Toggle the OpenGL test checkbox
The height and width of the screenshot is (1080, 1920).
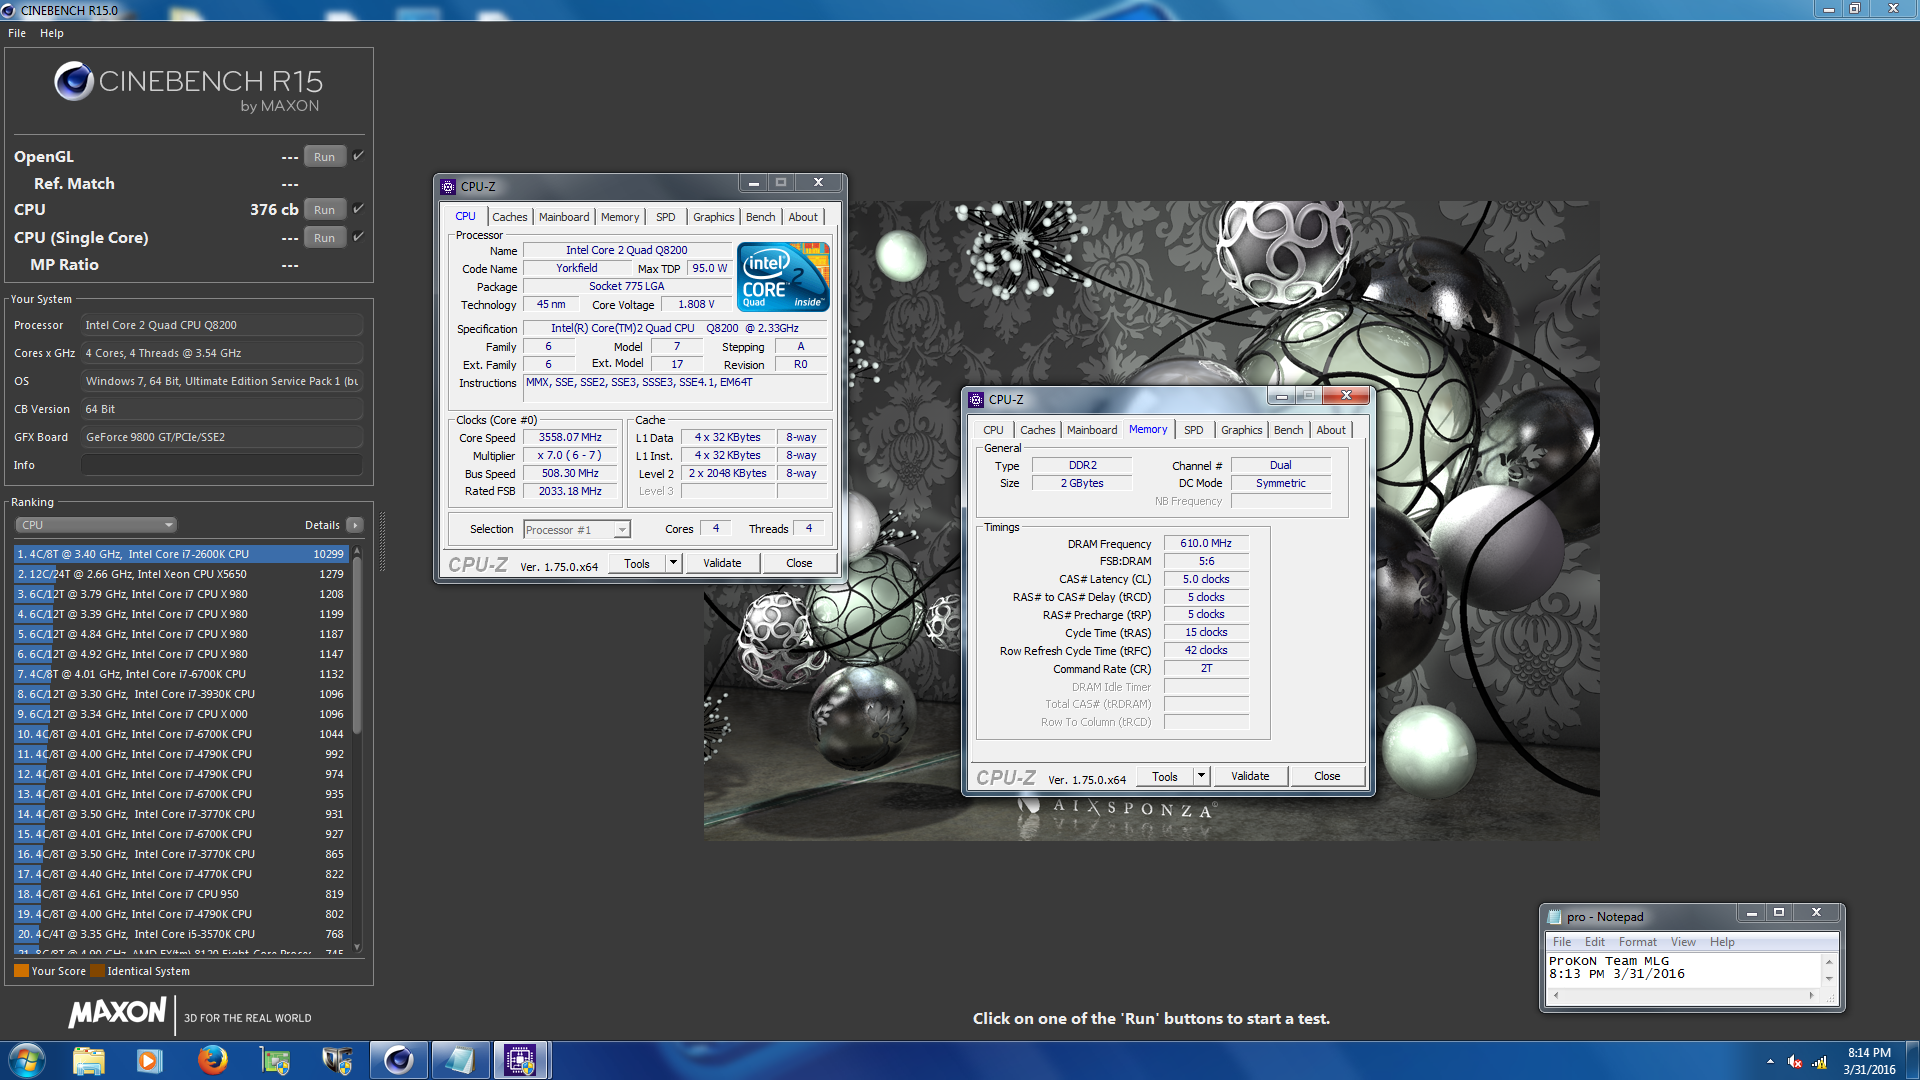pos(358,156)
